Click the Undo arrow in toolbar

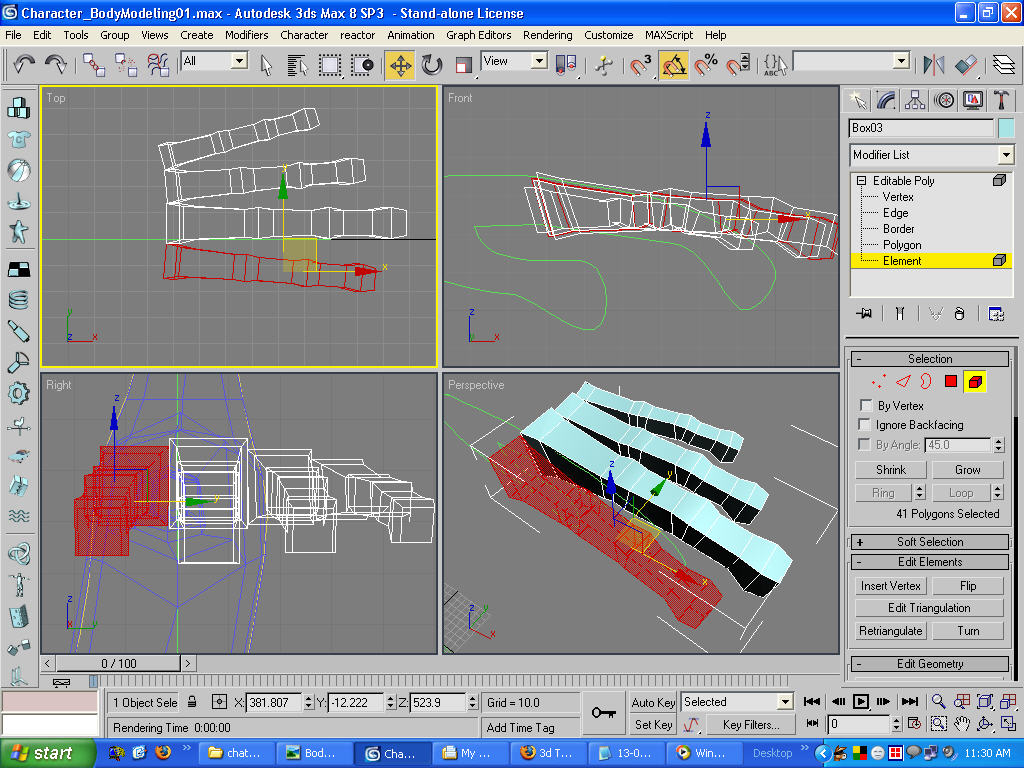click(x=24, y=64)
